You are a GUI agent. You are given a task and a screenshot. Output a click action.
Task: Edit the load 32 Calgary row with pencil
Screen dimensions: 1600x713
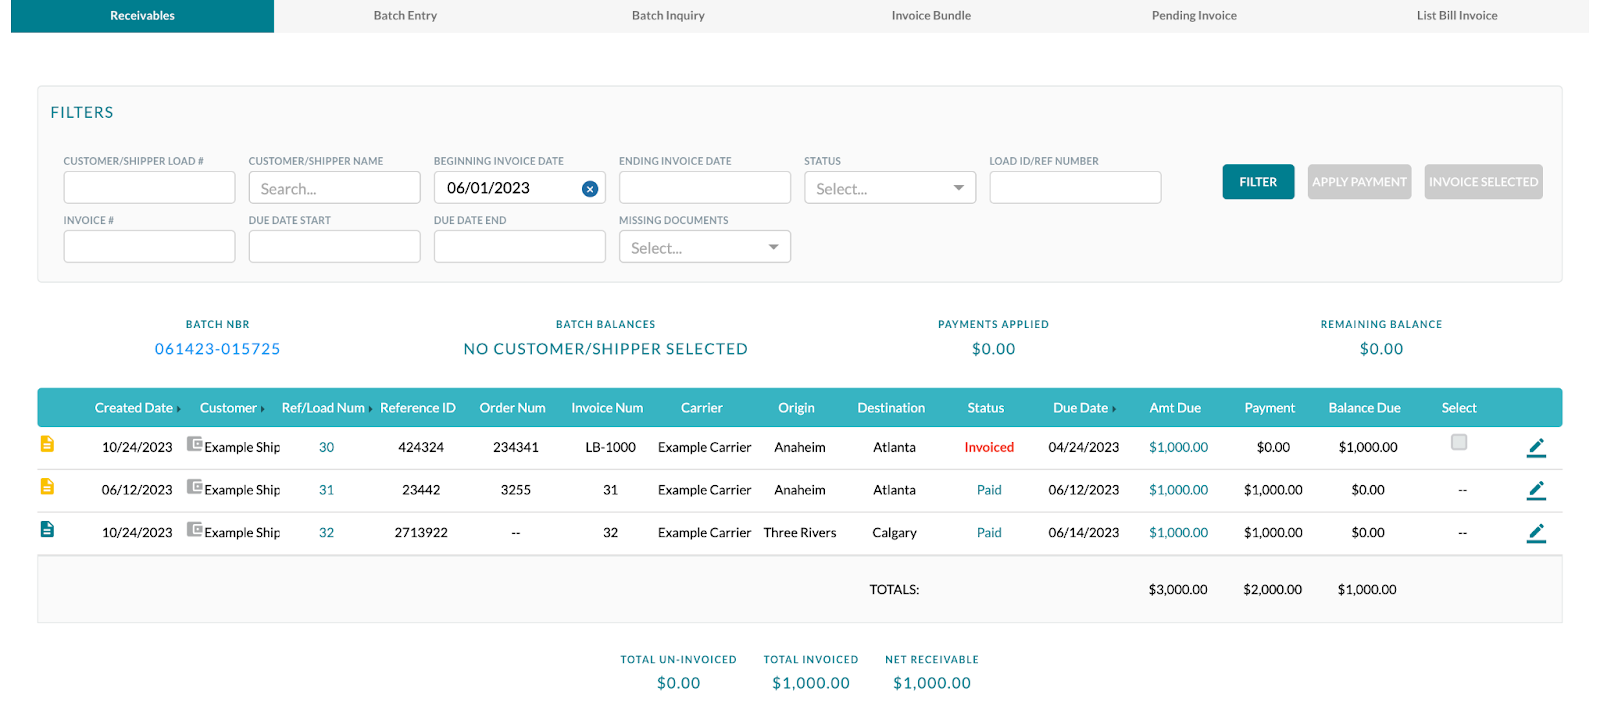tap(1536, 533)
